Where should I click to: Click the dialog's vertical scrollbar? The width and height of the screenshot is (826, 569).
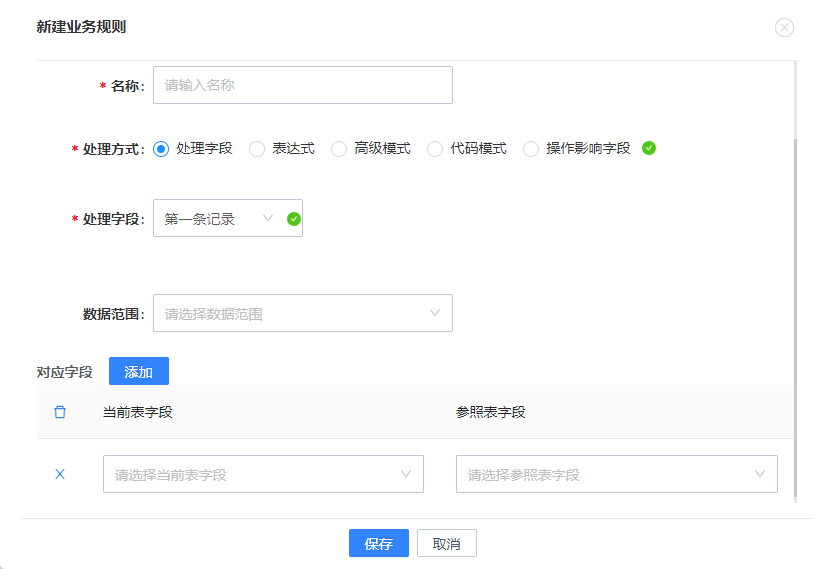tap(795, 319)
